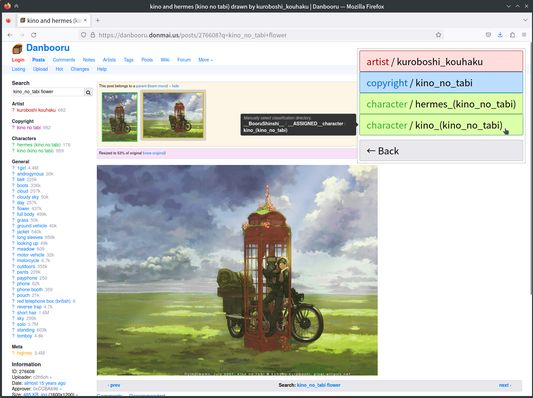Click wiki question mark beside 1girl
This screenshot has height=398, width=533.
(13, 168)
